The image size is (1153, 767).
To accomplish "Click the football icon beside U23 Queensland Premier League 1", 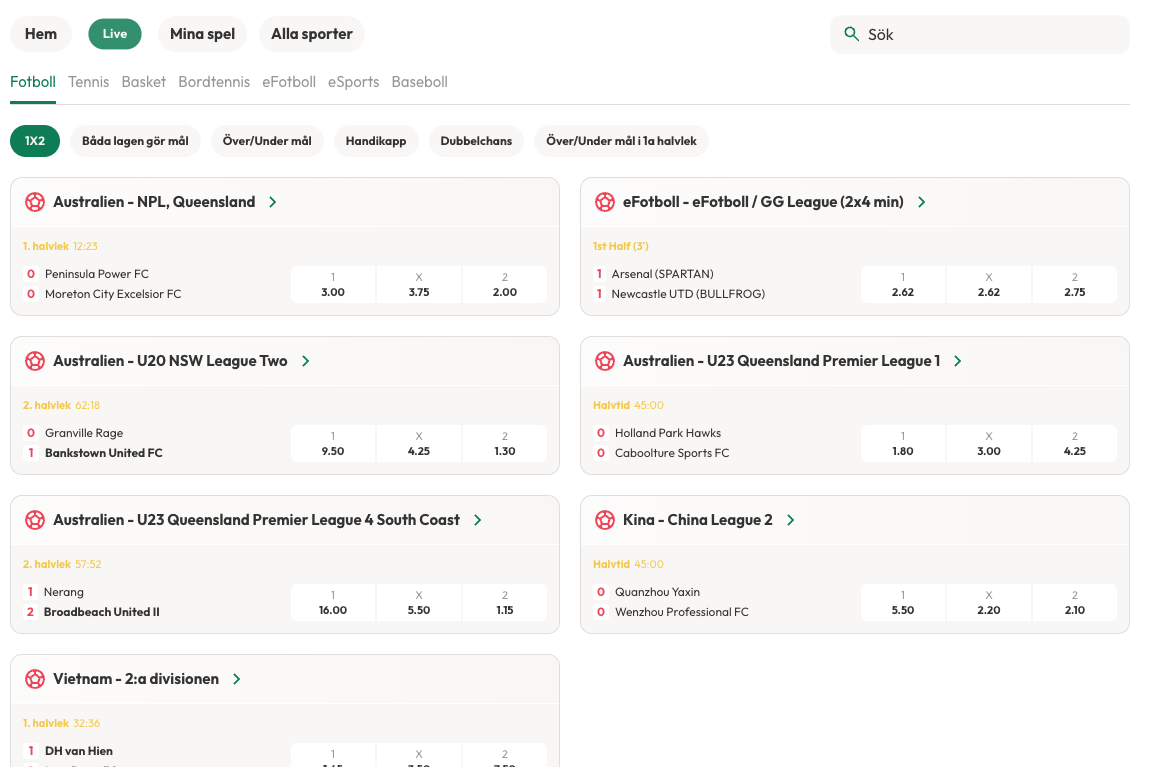I will (x=605, y=361).
